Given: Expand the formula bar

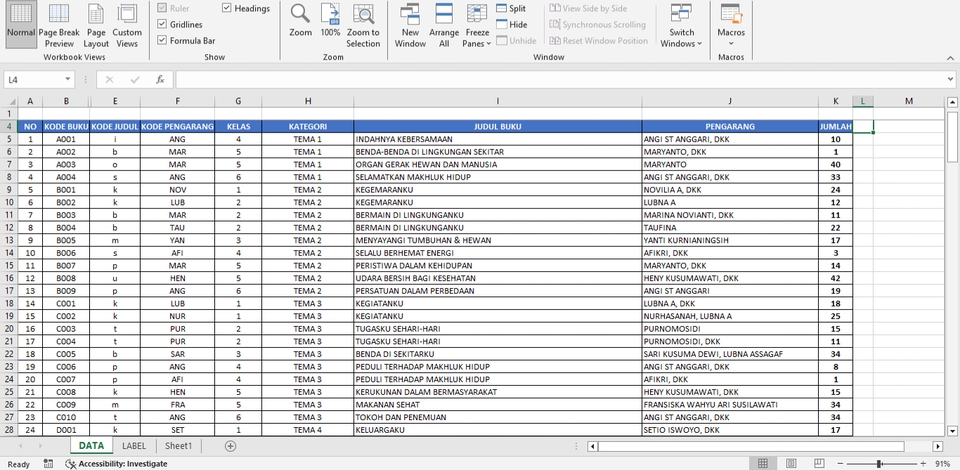Looking at the screenshot, I should click(950, 80).
